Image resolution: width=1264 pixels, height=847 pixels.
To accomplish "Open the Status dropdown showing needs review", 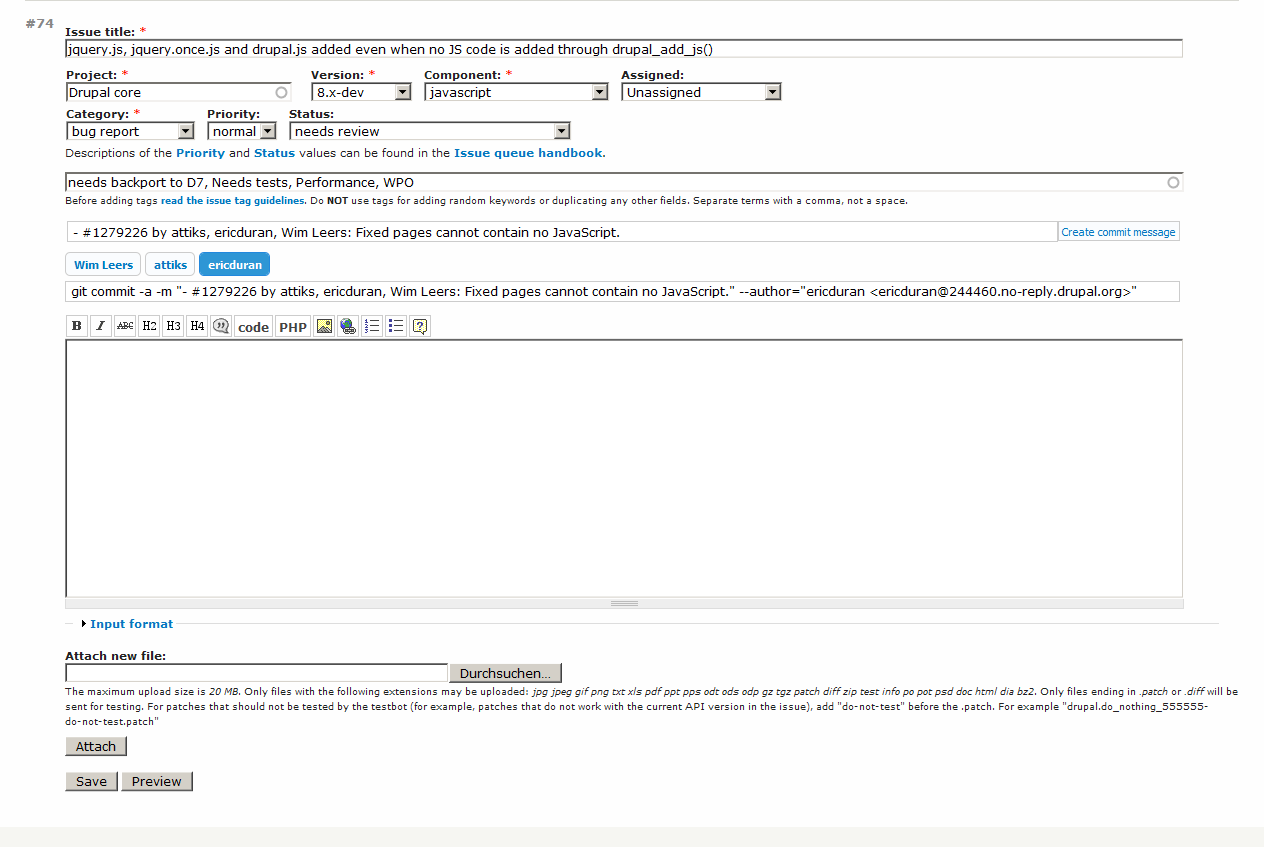I will point(430,131).
